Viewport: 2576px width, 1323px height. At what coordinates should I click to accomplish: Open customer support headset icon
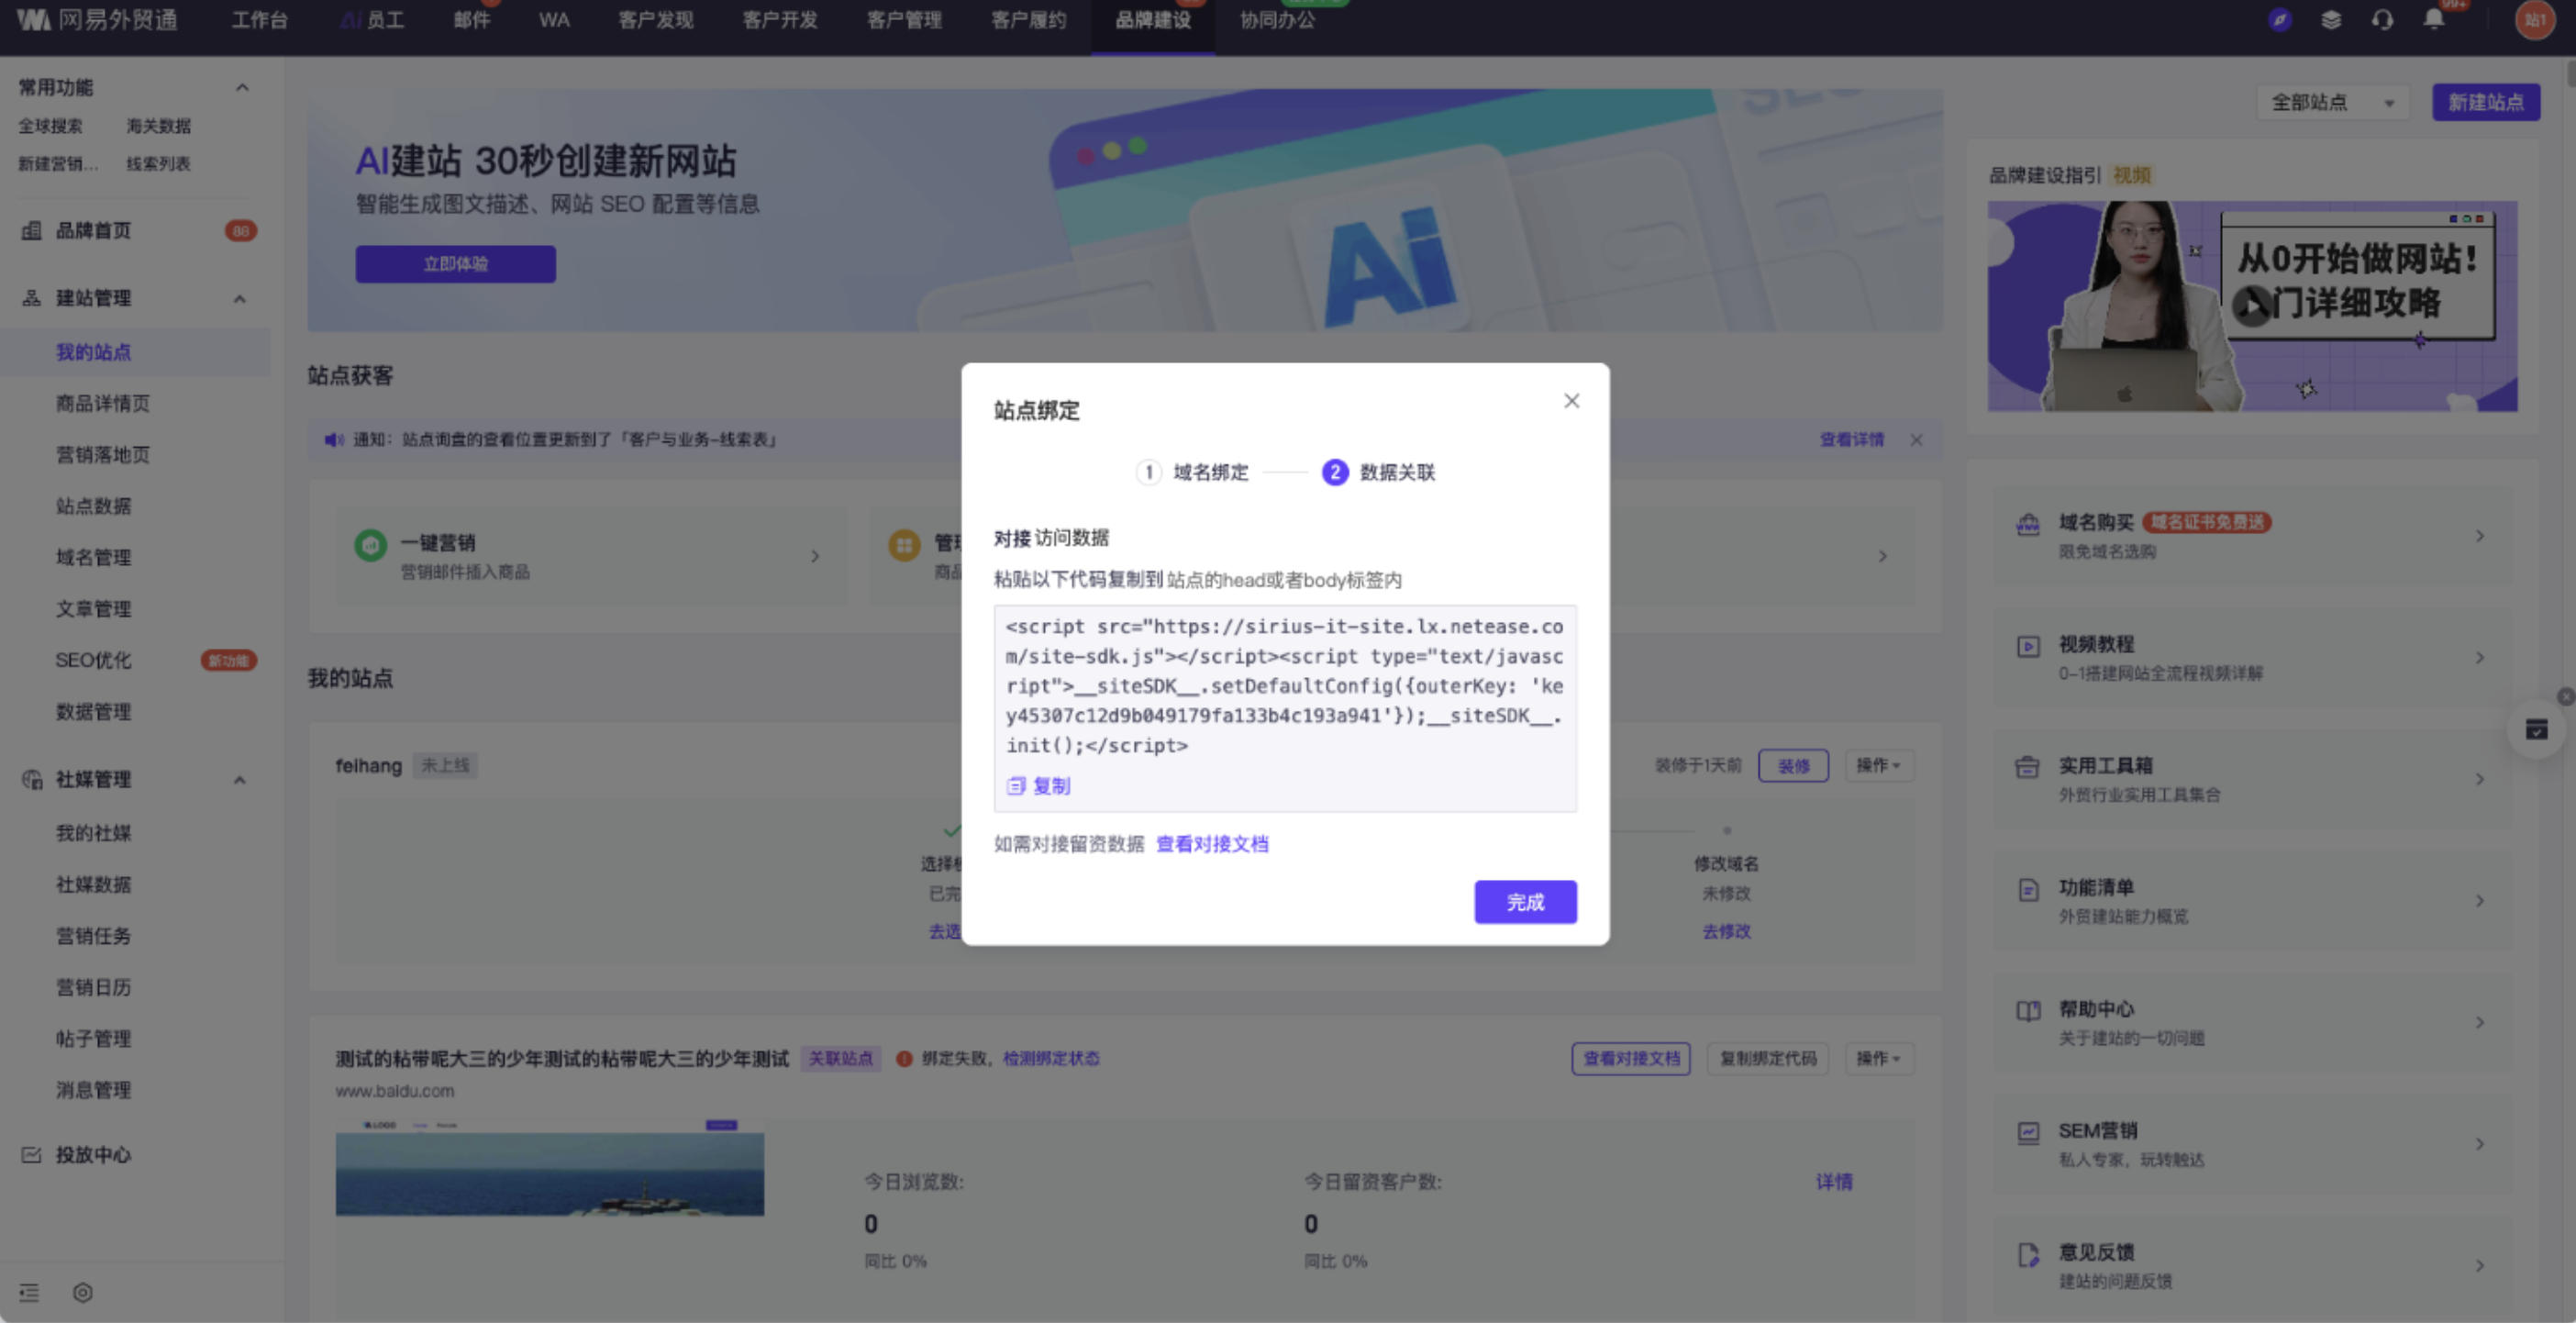point(2382,20)
